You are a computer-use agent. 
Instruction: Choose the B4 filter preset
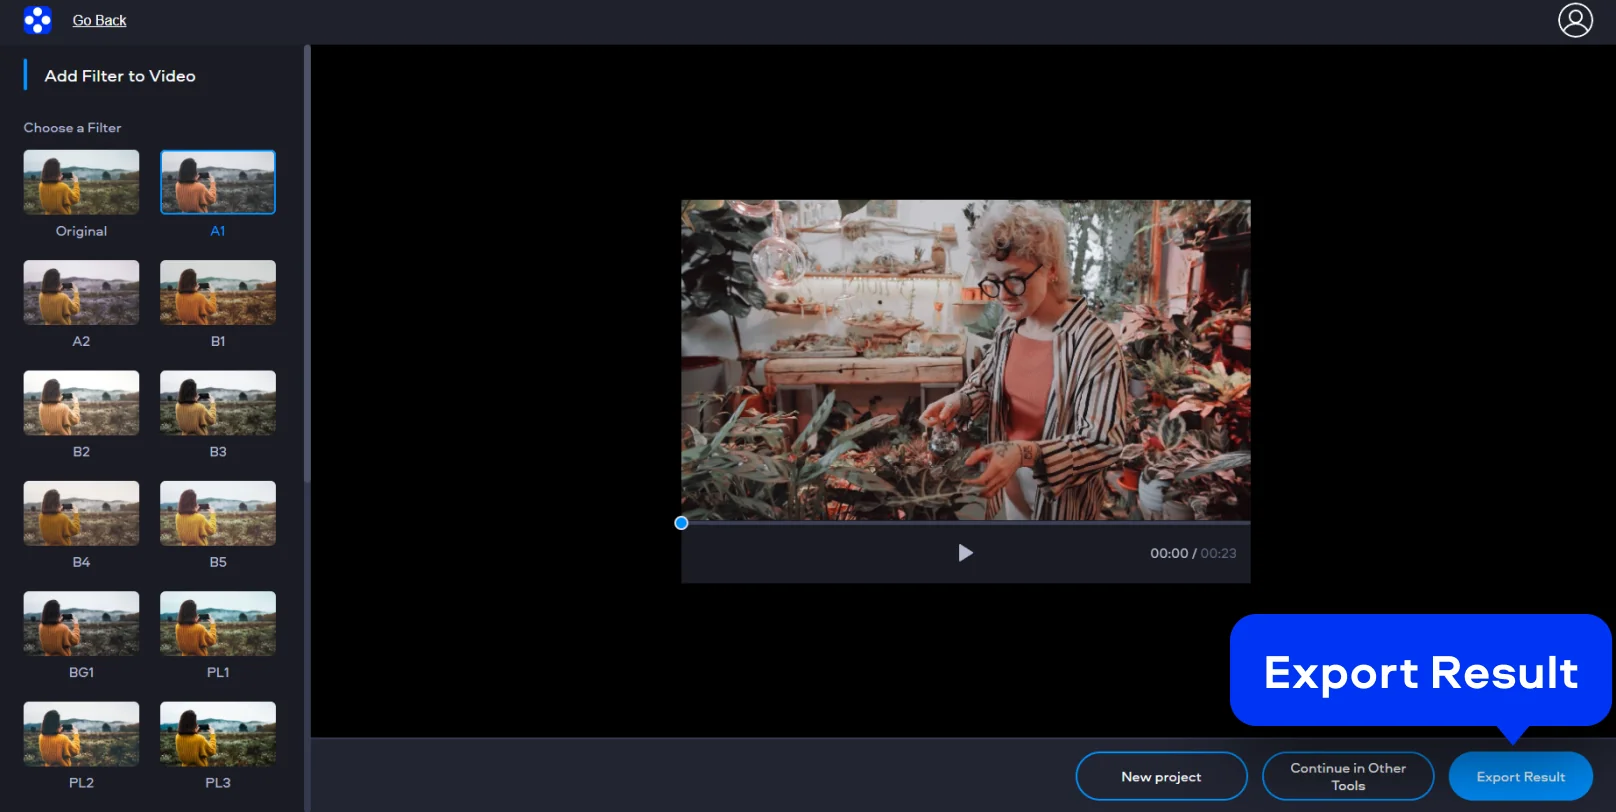pos(81,513)
